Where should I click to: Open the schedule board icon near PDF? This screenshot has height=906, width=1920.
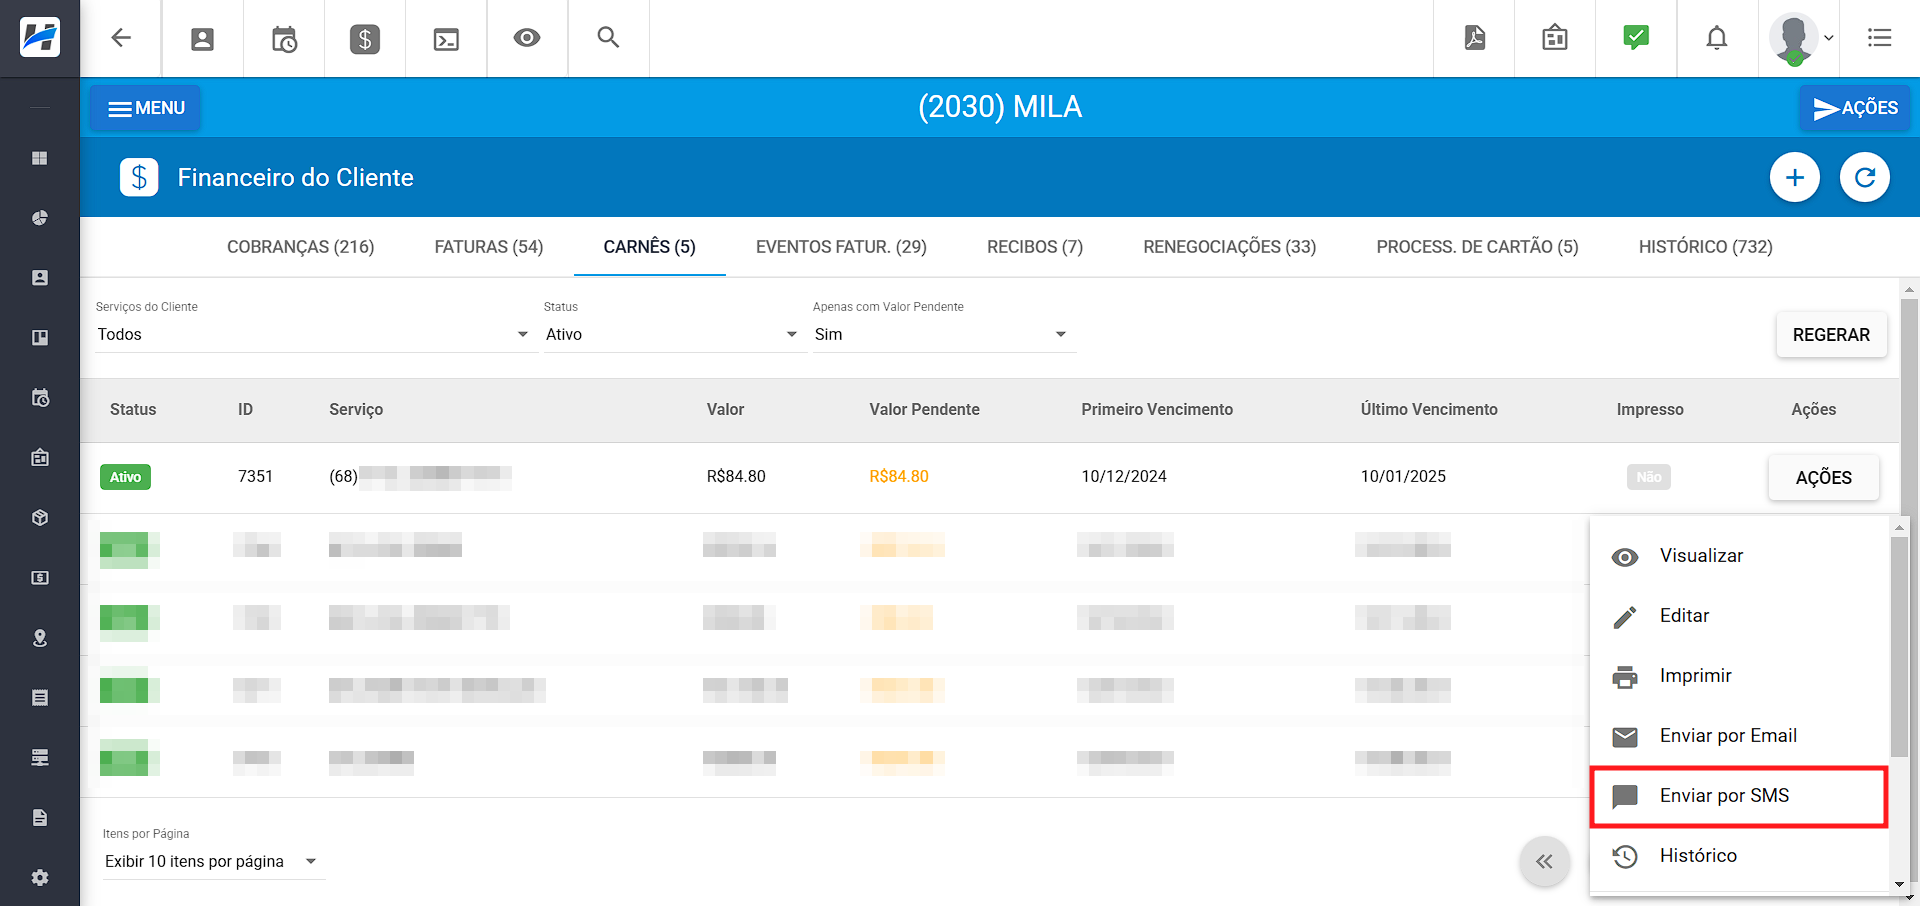point(1555,38)
